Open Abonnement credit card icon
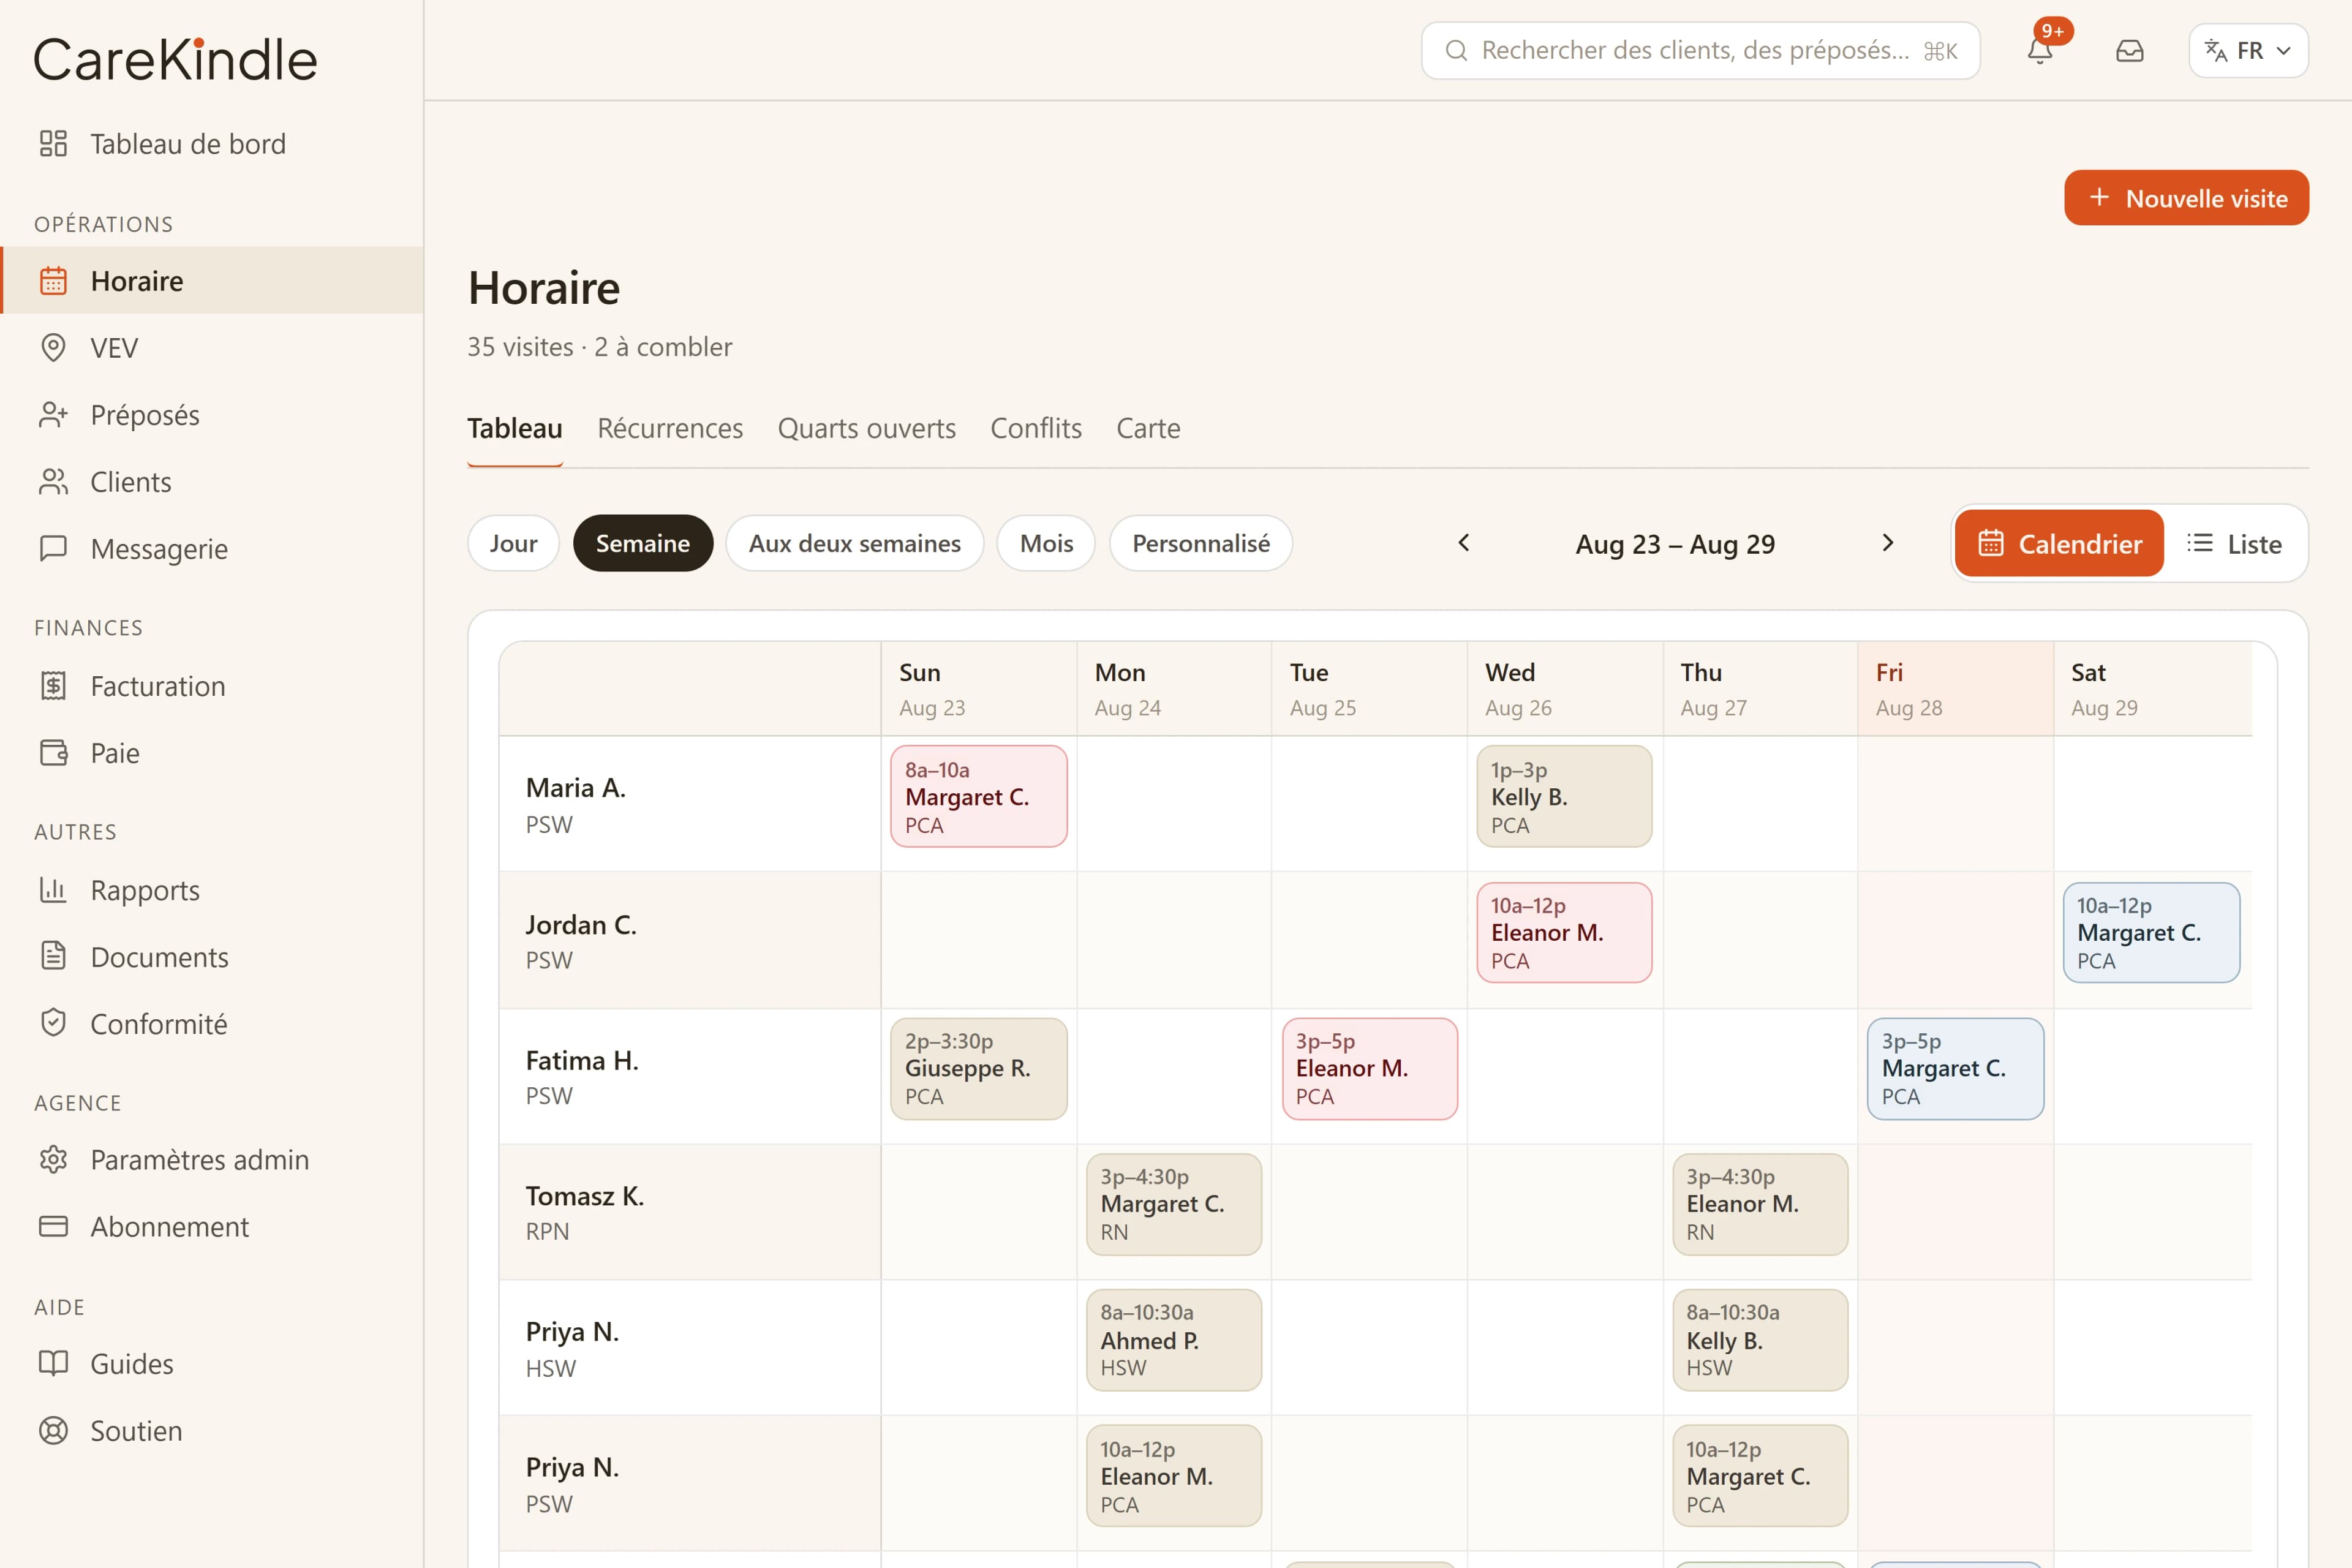The image size is (2352, 1568). (x=53, y=1227)
